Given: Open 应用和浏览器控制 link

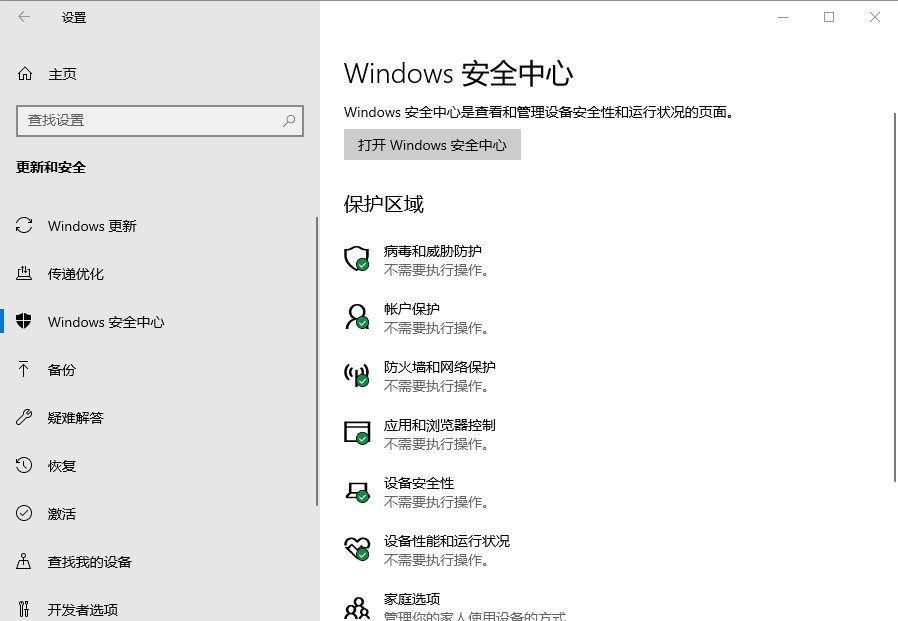Looking at the screenshot, I should pos(439,425).
